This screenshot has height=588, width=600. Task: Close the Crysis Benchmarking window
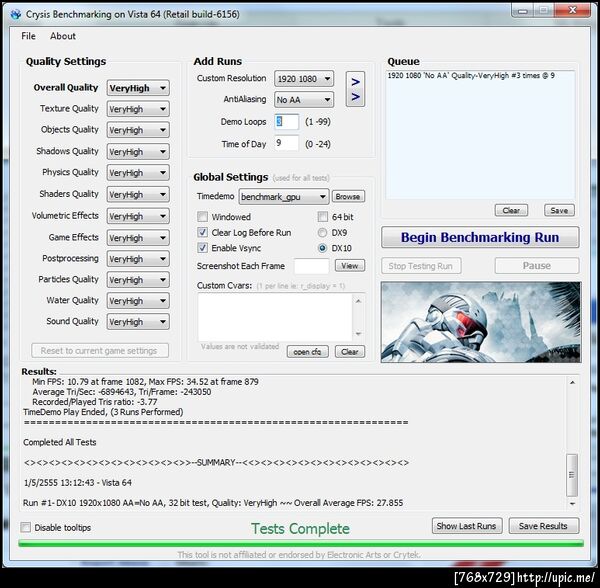click(x=572, y=10)
